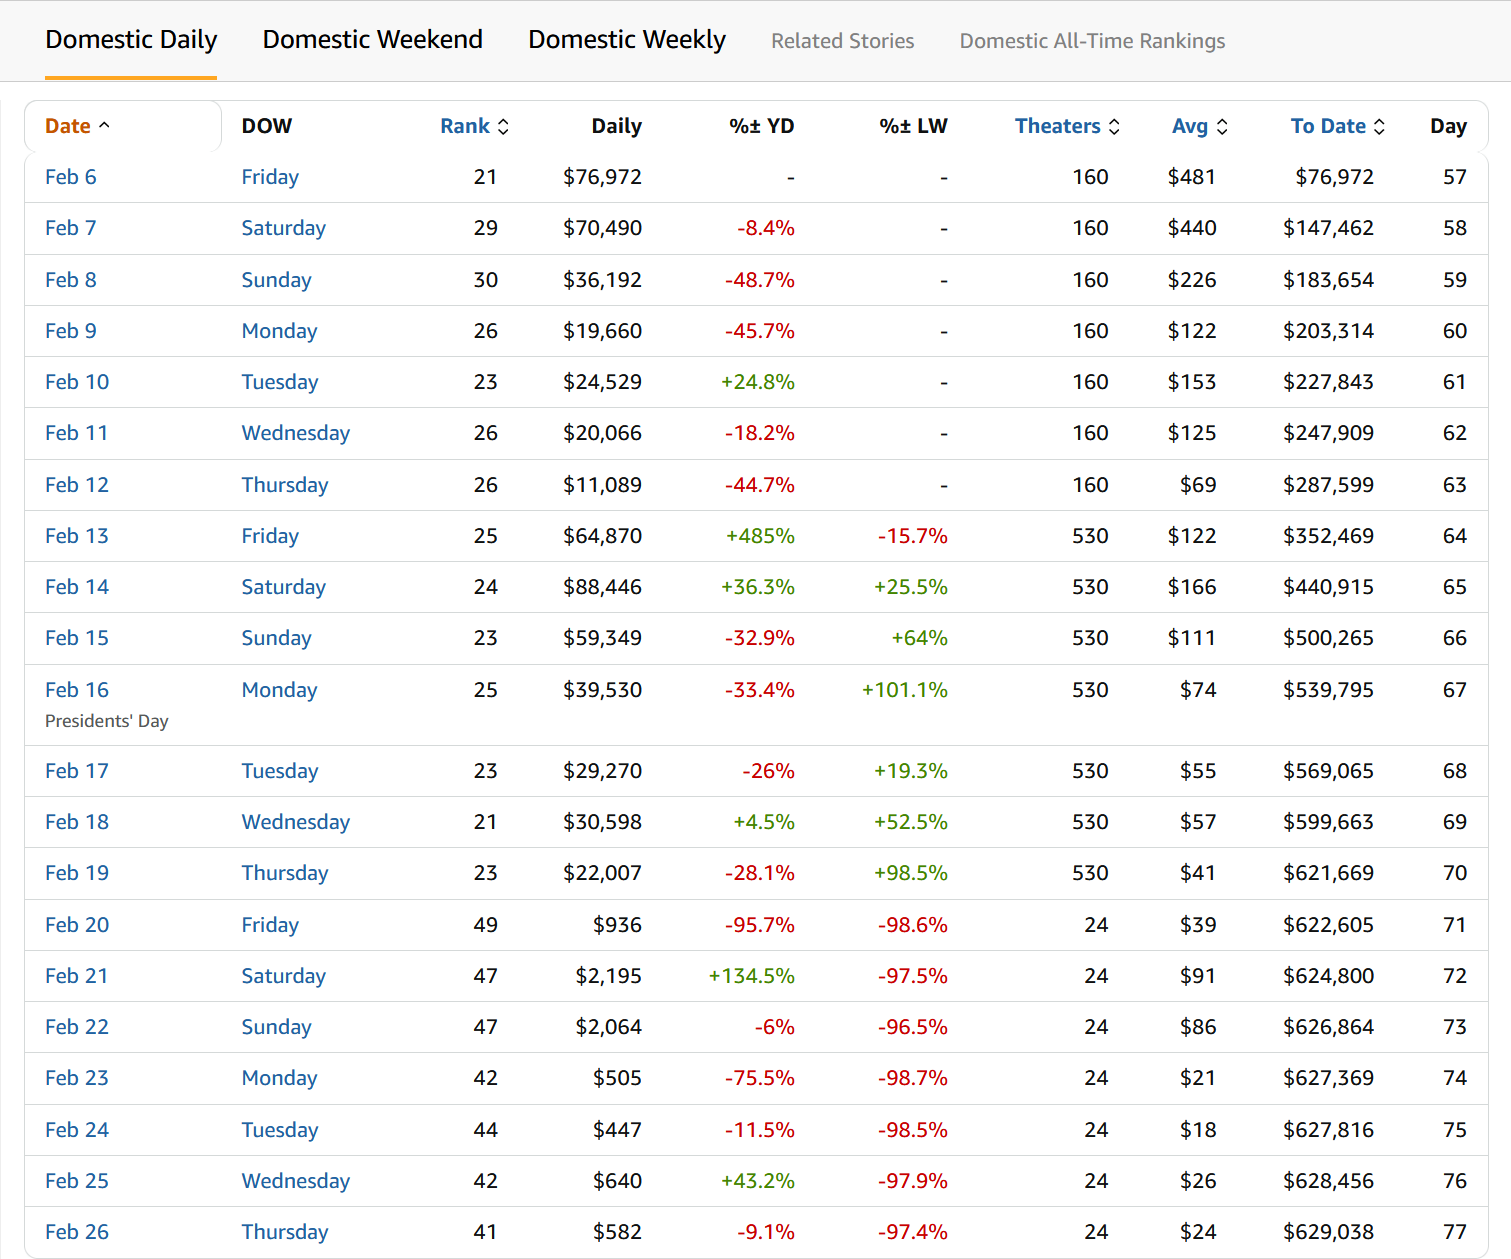The width and height of the screenshot is (1511, 1259).
Task: Click the sort arrows beside Theaters header
Action: (1114, 127)
